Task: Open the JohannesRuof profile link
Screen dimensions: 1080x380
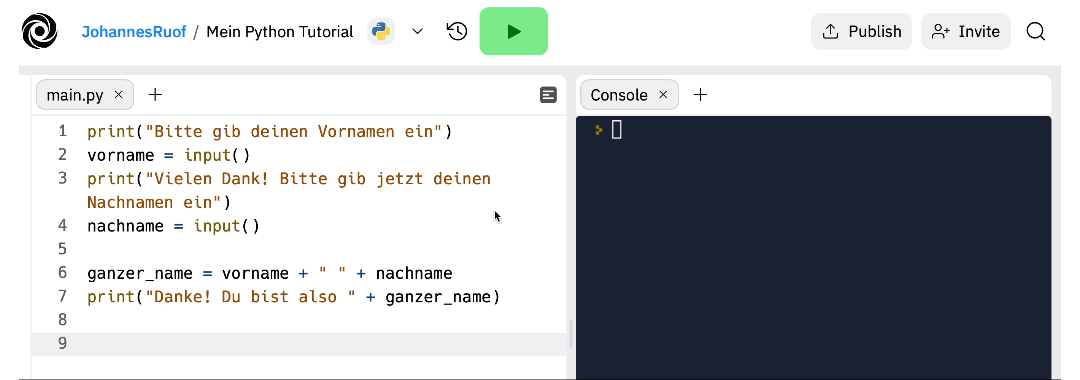Action: (x=134, y=32)
